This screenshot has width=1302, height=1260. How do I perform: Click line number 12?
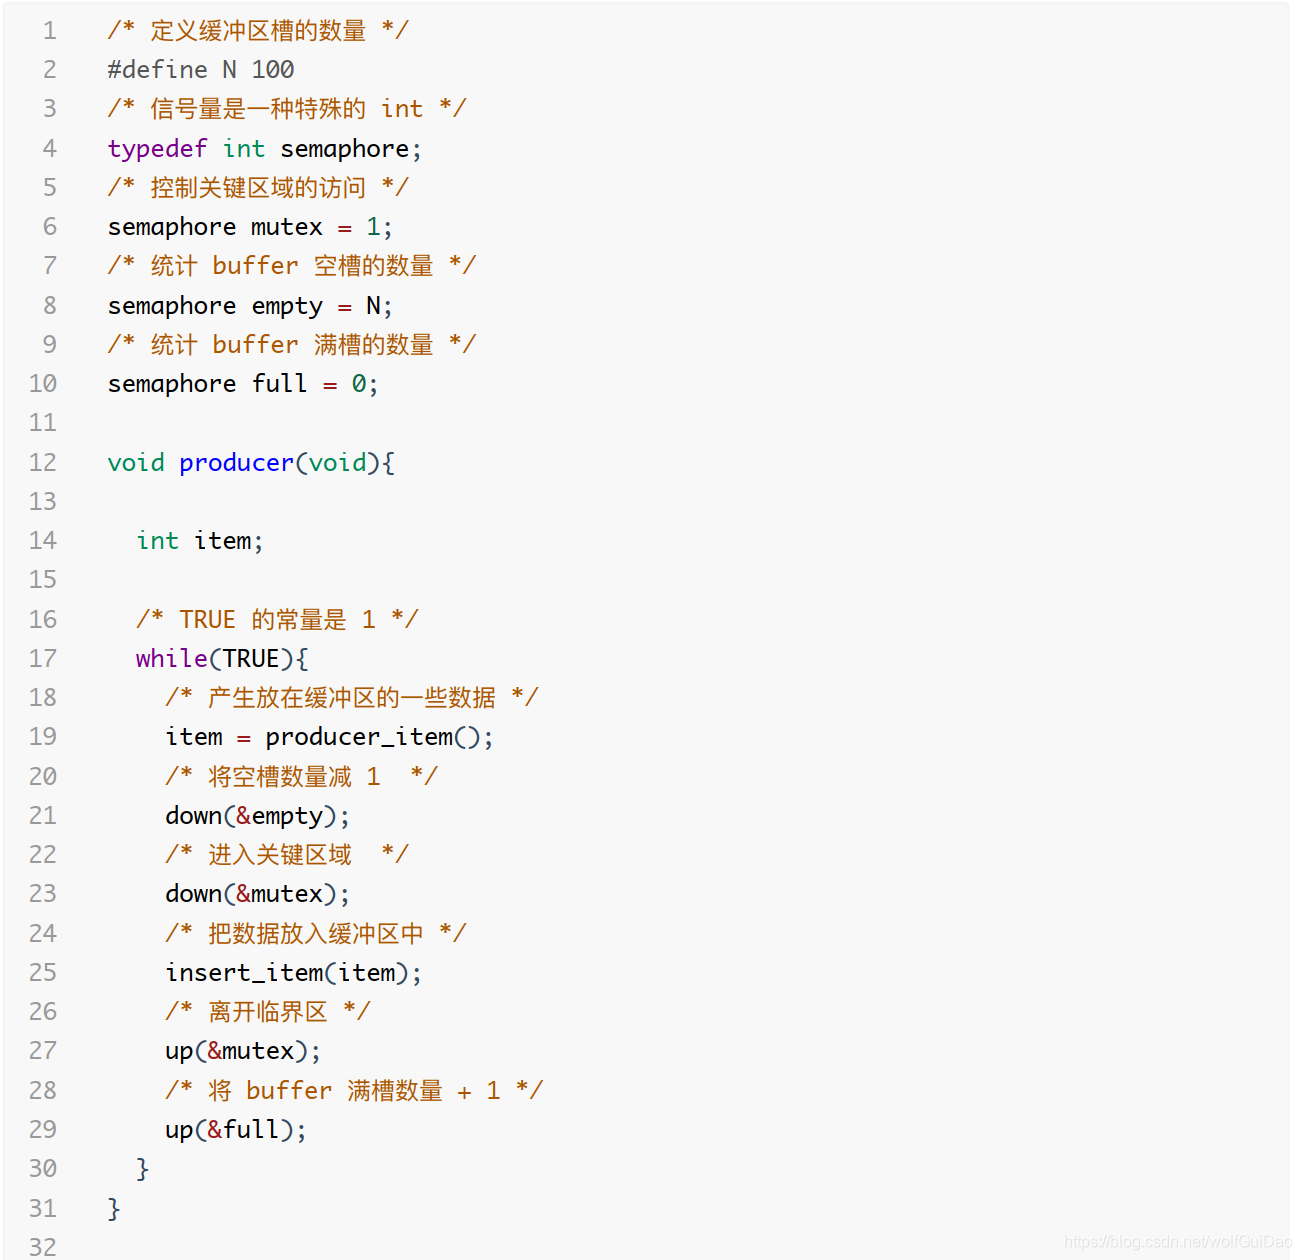[x=43, y=463]
